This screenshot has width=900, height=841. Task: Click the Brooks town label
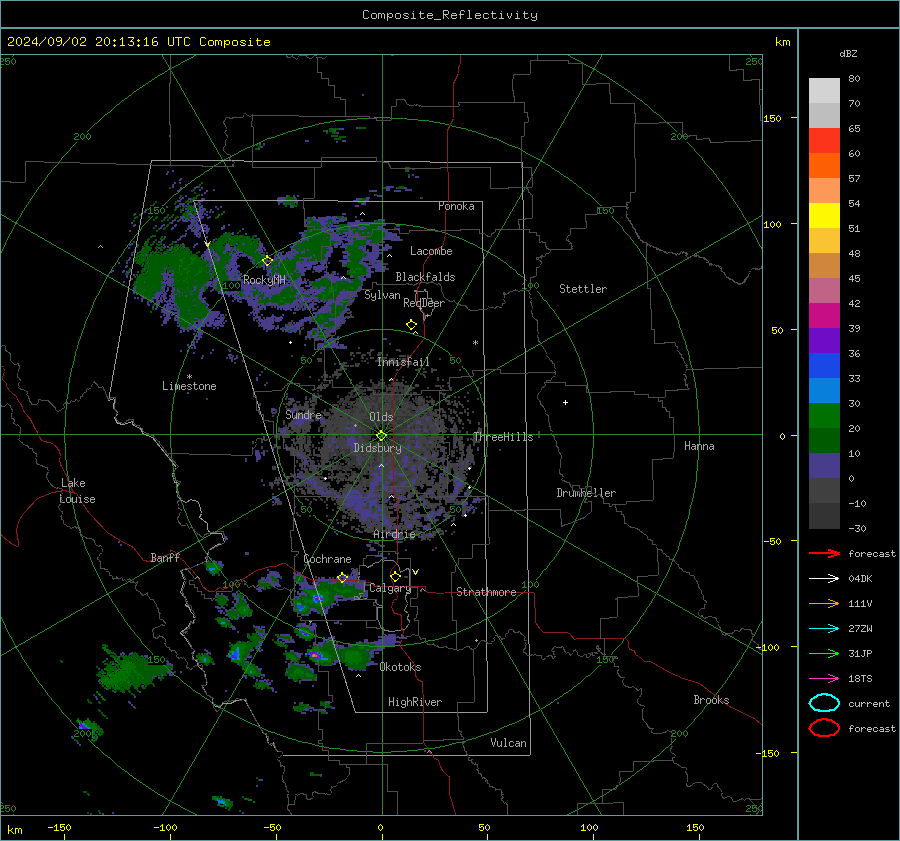711,700
